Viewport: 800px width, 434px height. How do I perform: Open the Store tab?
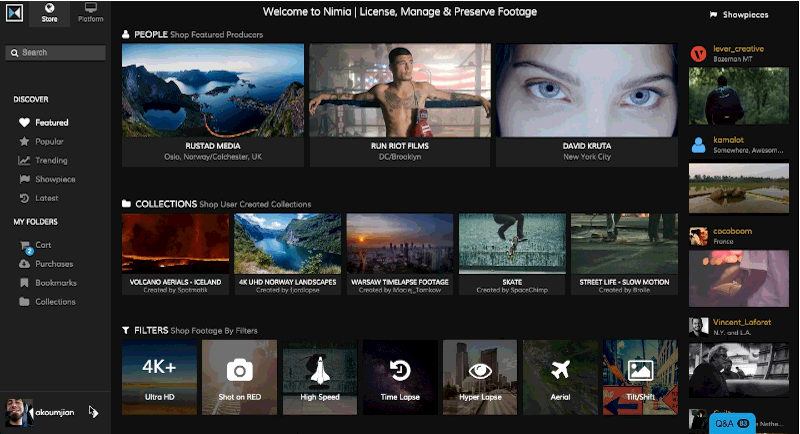[x=49, y=13]
